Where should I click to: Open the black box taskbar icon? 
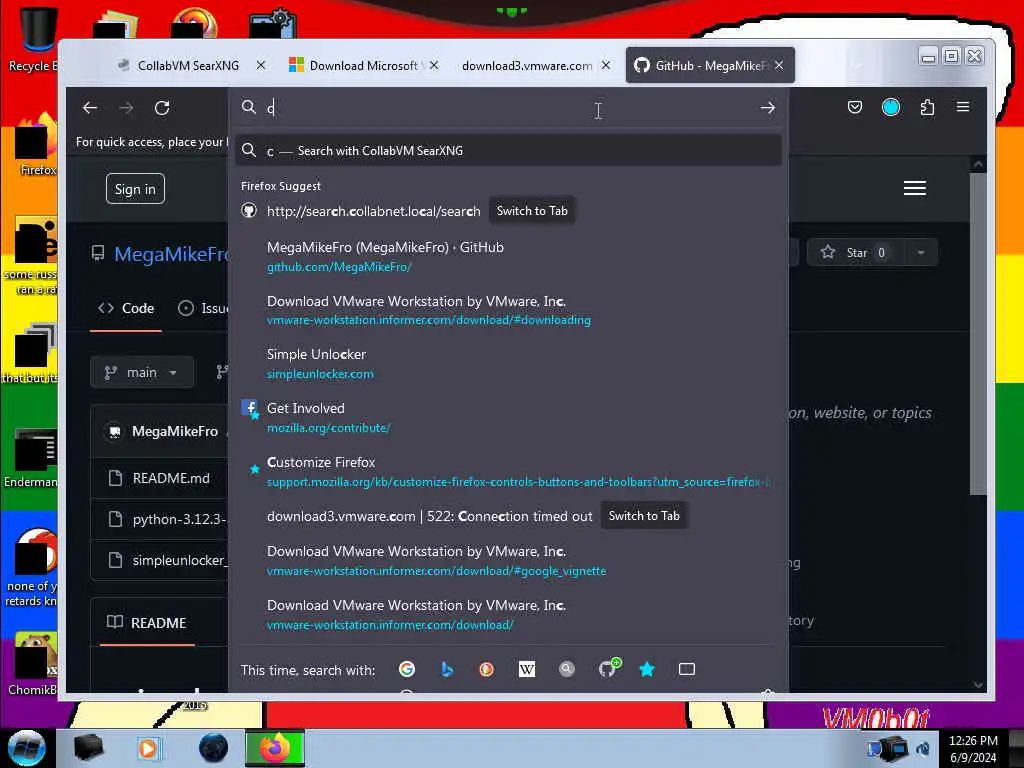coord(88,748)
